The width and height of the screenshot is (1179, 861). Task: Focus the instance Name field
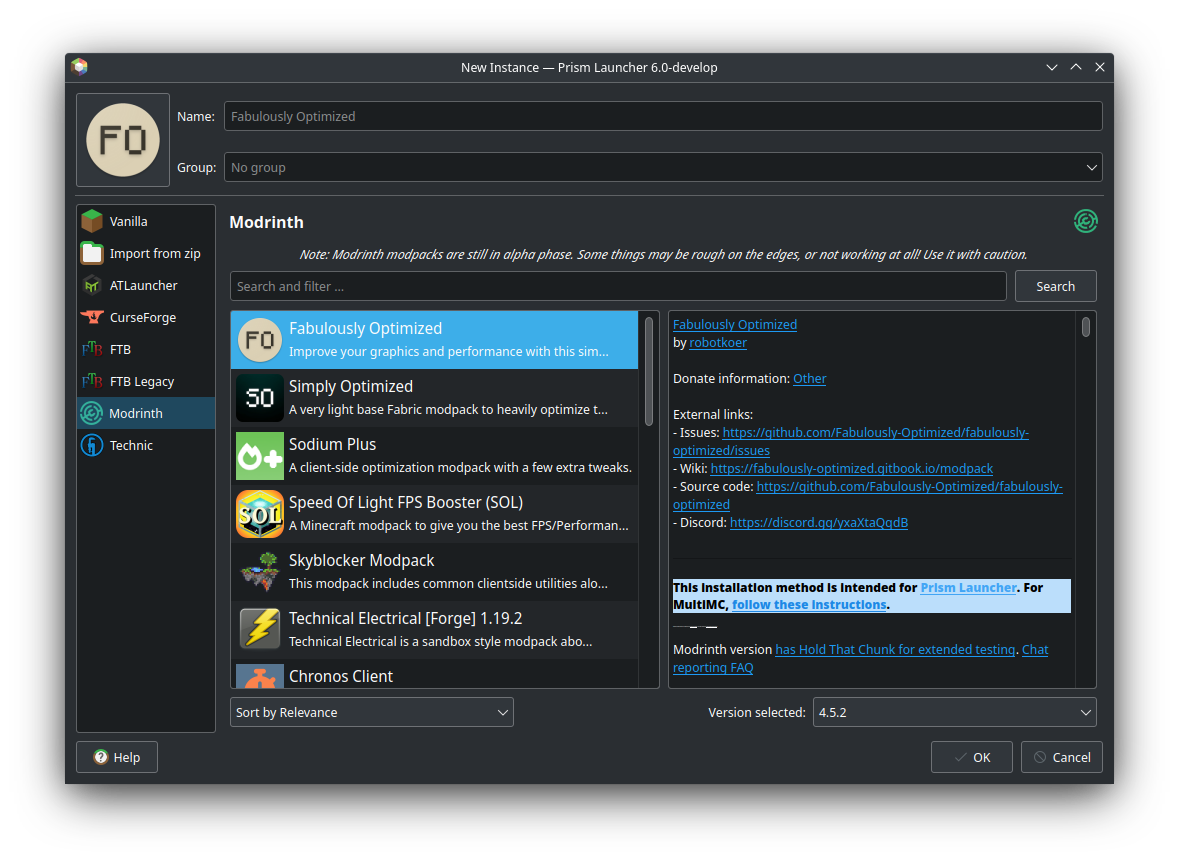pyautogui.click(x=662, y=117)
